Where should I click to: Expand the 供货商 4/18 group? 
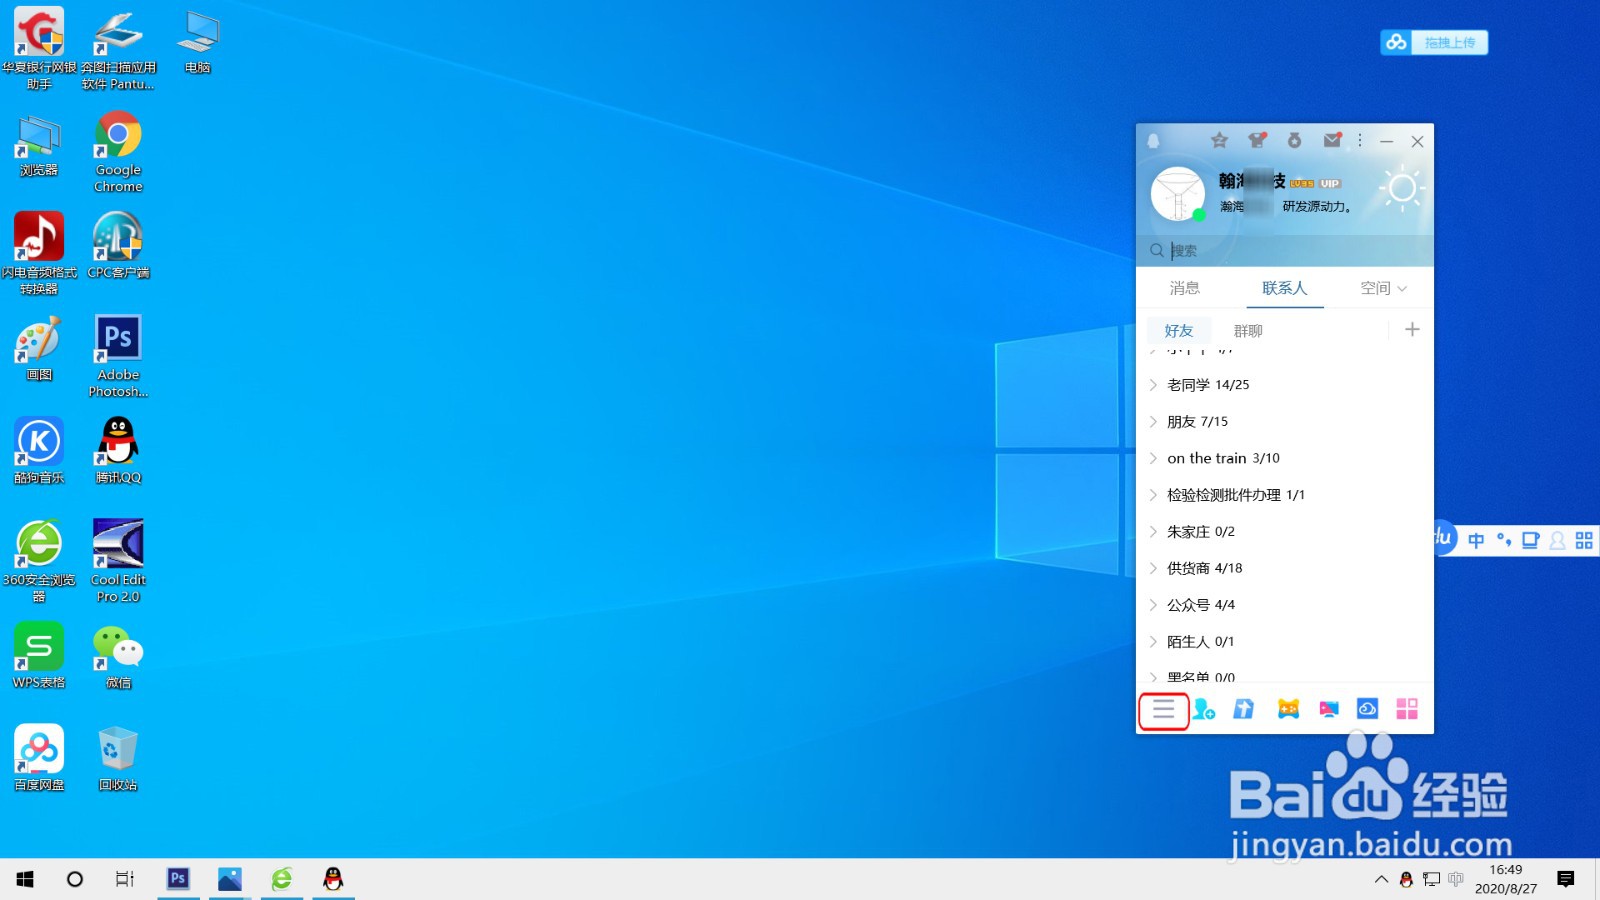[1285, 568]
